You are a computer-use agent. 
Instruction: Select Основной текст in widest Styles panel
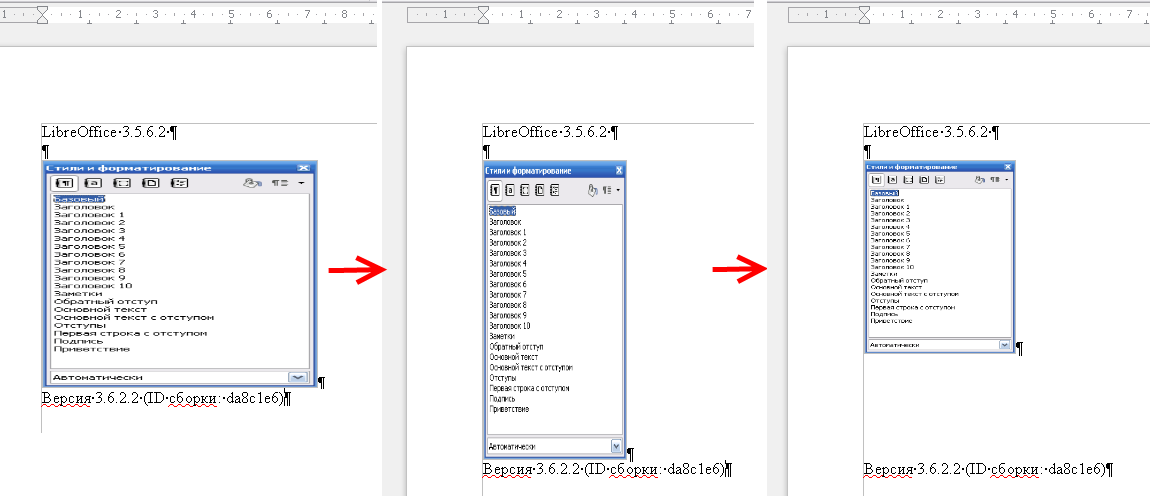click(x=100, y=310)
